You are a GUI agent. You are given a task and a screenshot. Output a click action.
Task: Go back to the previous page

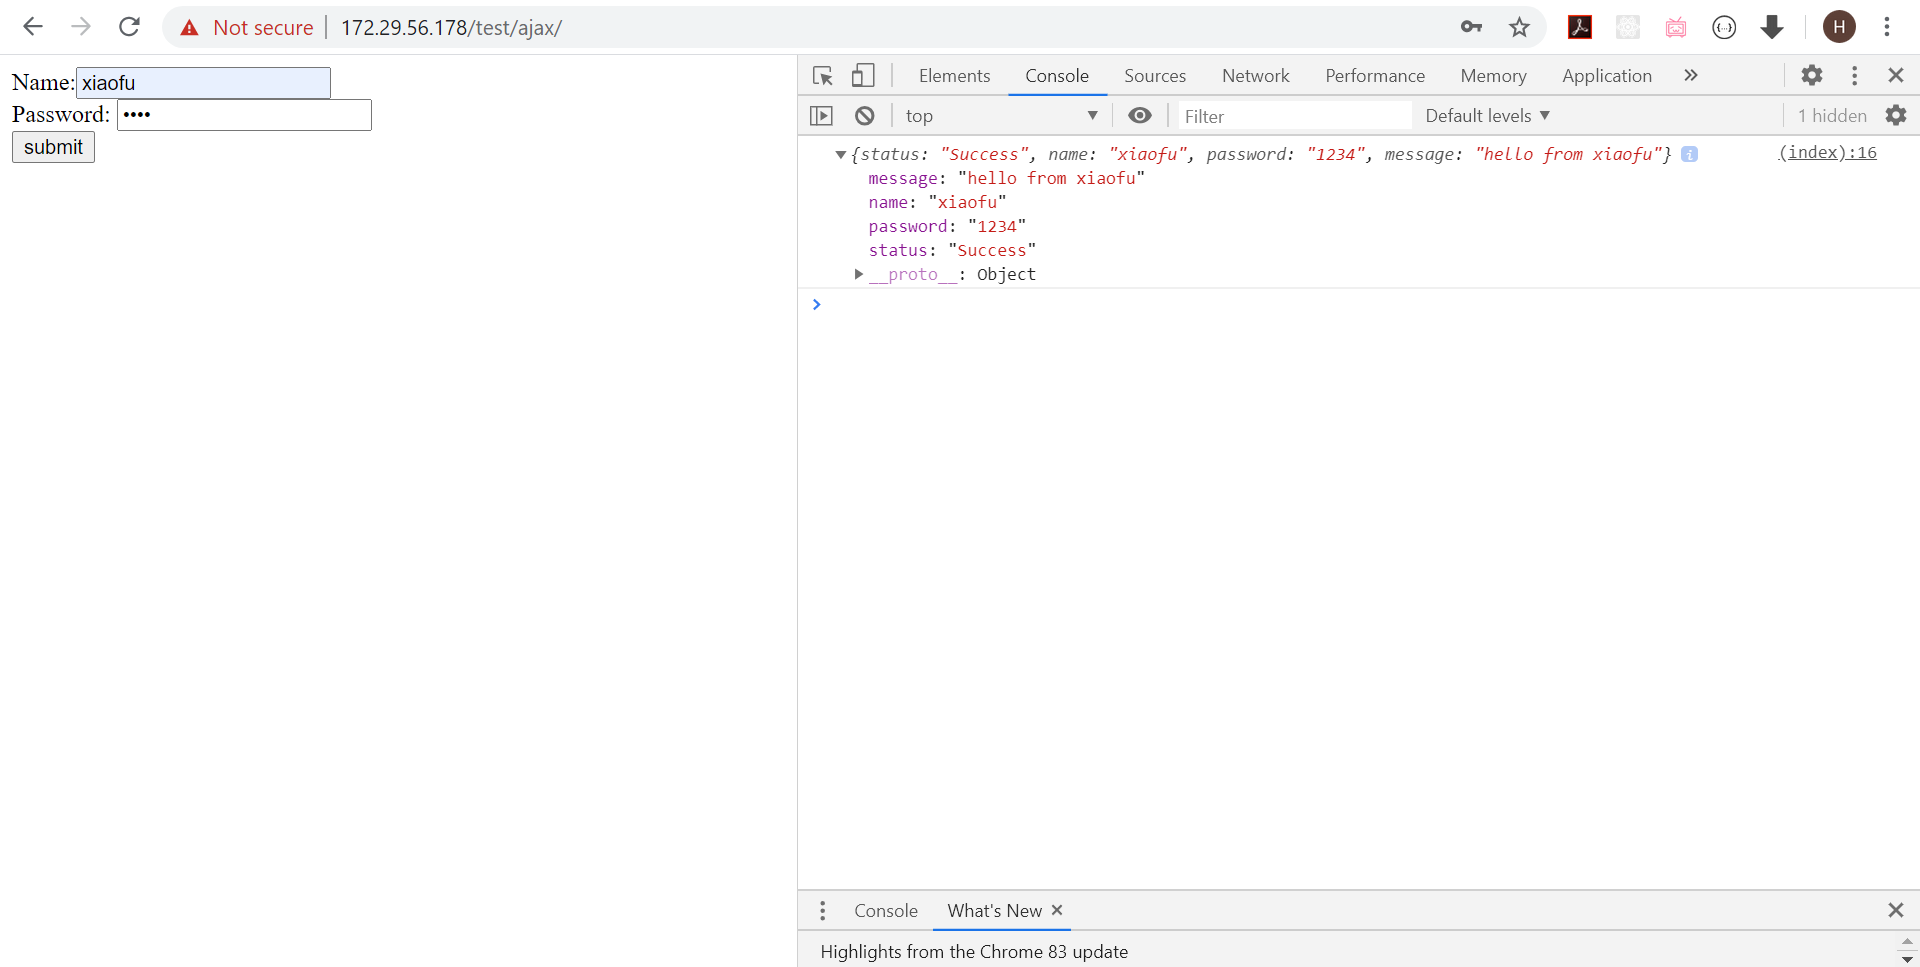tap(33, 27)
